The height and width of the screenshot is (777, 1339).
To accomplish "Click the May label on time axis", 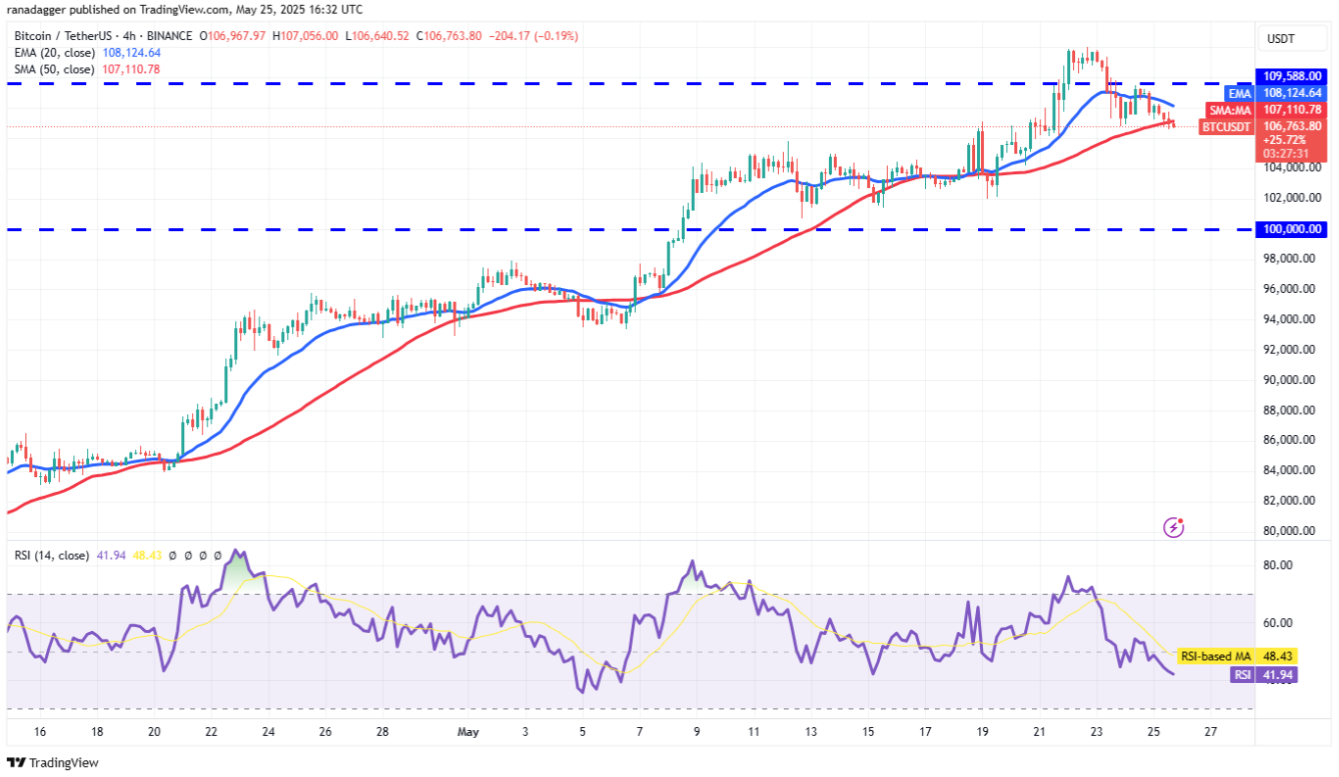I will (x=467, y=732).
